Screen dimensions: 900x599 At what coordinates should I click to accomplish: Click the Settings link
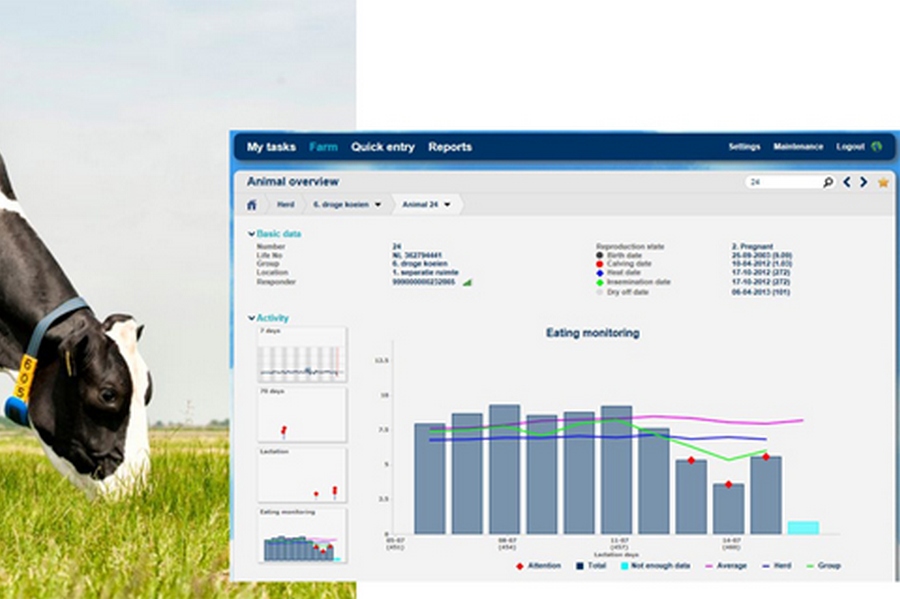coord(744,147)
